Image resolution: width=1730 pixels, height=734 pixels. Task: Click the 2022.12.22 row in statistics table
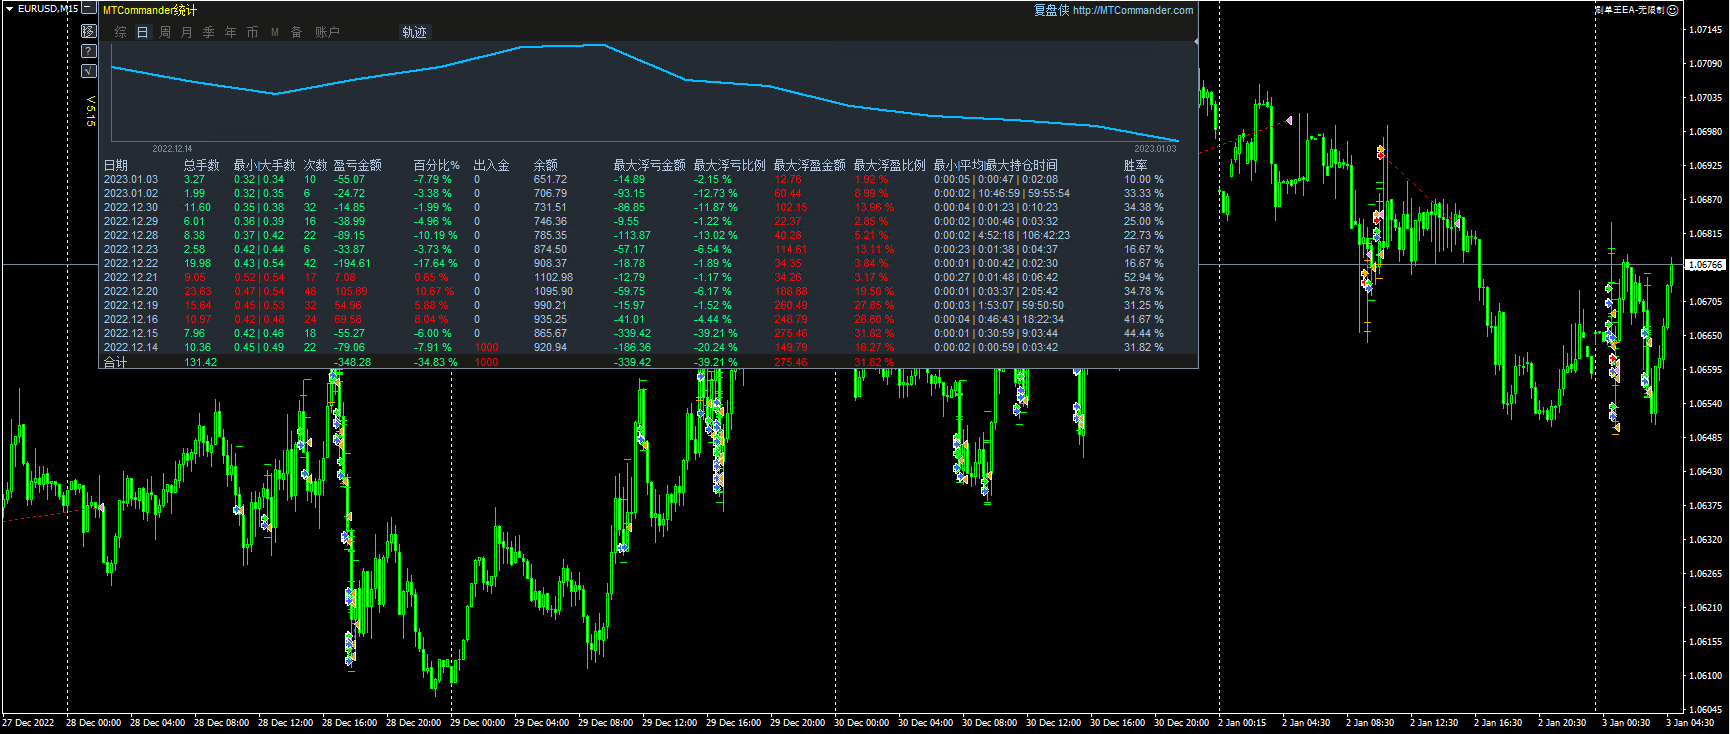131,264
